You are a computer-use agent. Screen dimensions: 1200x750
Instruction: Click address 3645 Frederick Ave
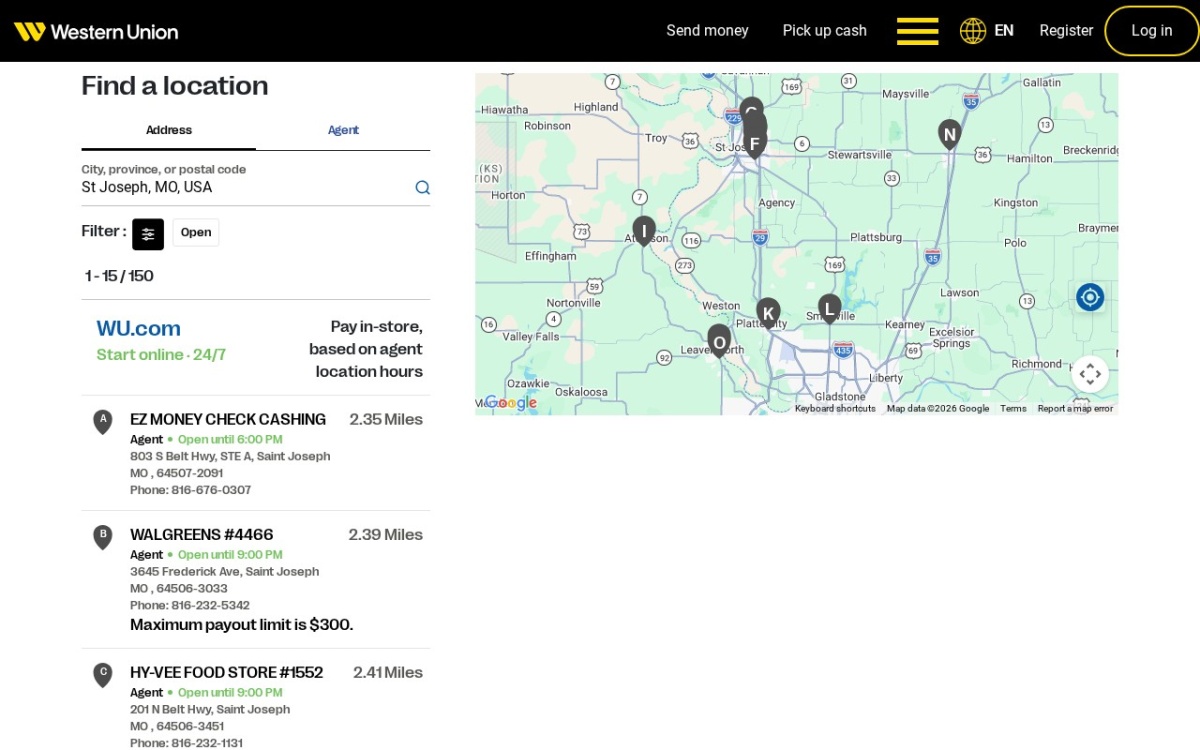[x=224, y=571]
